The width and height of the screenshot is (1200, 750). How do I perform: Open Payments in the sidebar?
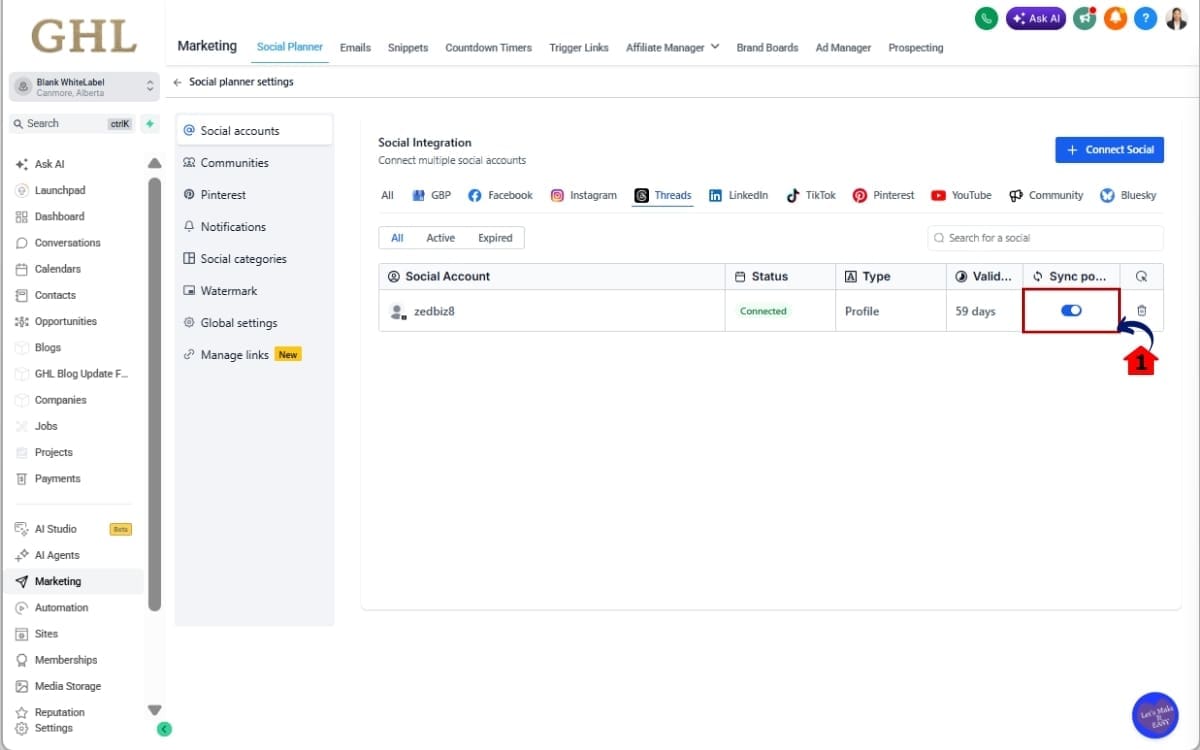[x=57, y=478]
